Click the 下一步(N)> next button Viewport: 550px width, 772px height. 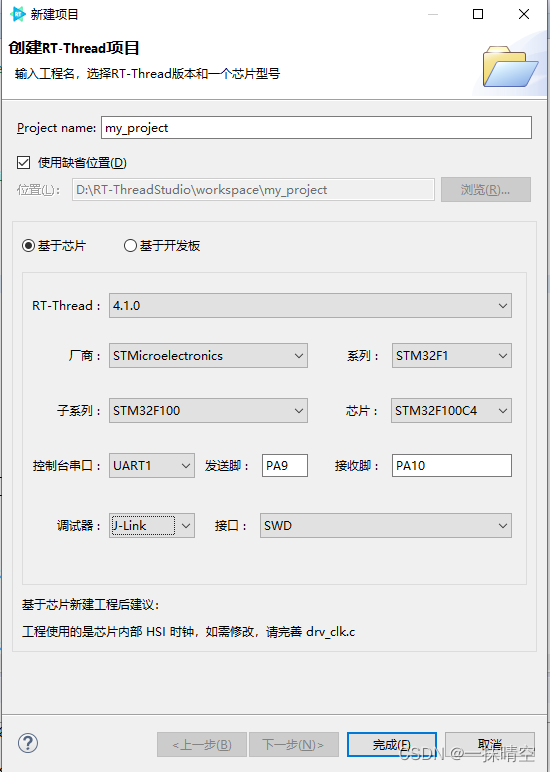294,744
